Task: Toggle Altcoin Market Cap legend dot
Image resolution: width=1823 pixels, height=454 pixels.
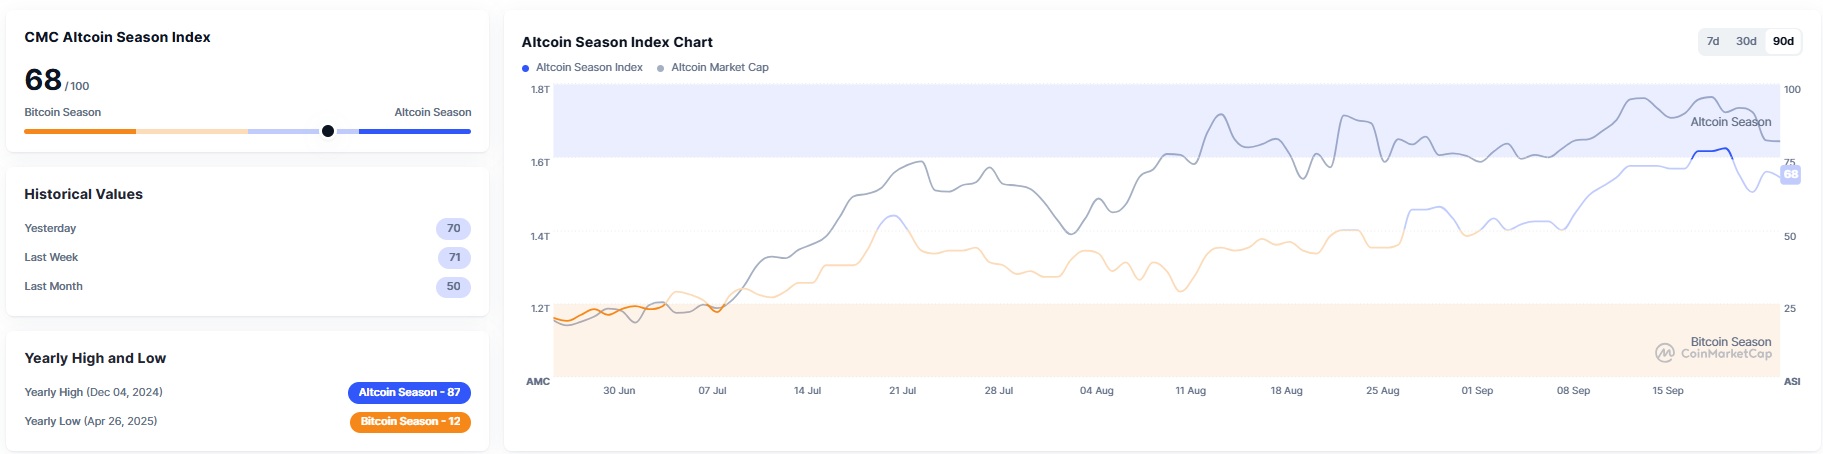Action: (661, 68)
